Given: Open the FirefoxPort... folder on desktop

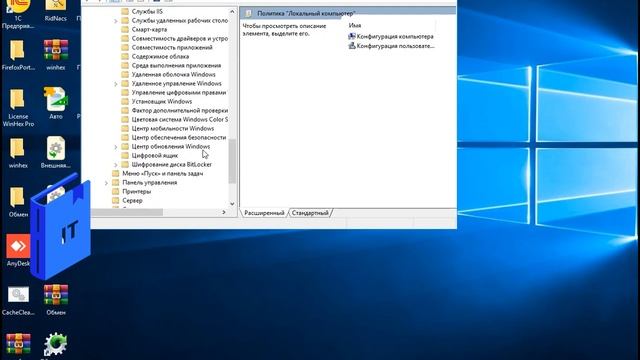Looking at the screenshot, I should [x=18, y=55].
